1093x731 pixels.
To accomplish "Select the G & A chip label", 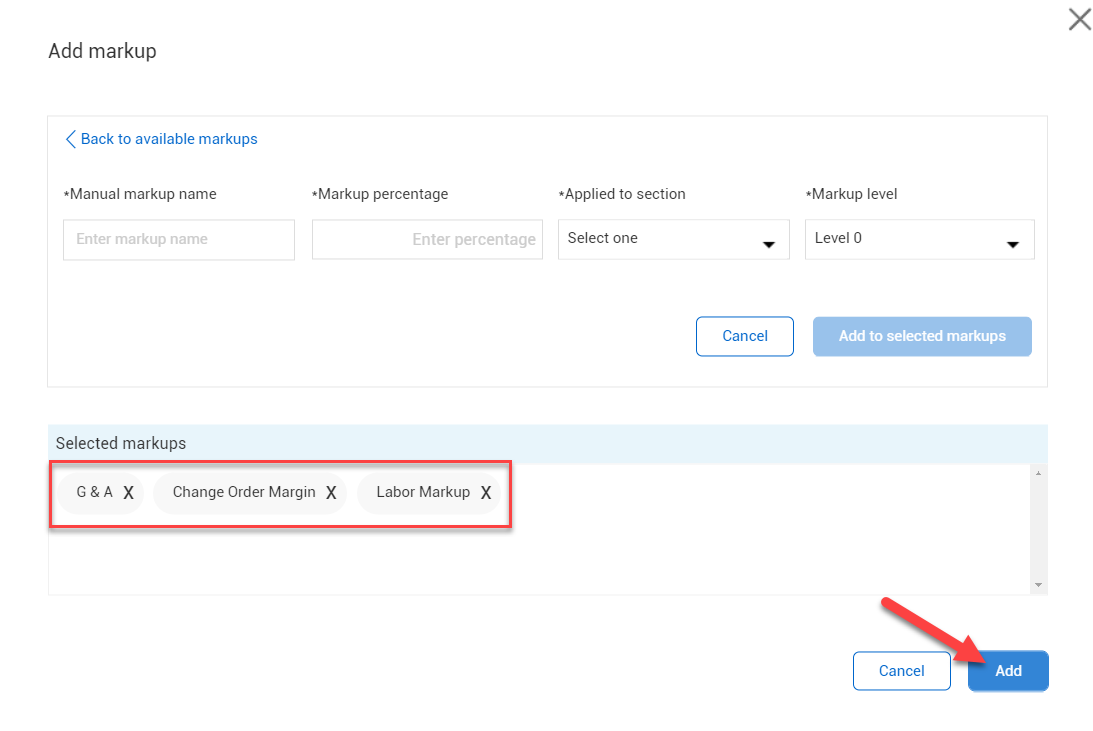I will click(94, 492).
